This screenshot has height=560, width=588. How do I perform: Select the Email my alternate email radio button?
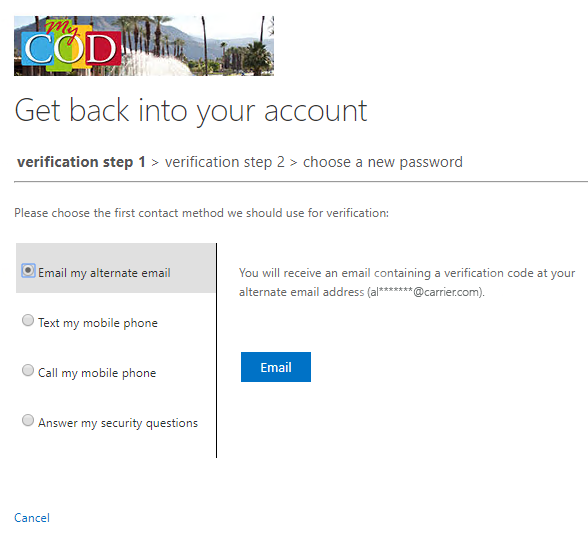(28, 270)
